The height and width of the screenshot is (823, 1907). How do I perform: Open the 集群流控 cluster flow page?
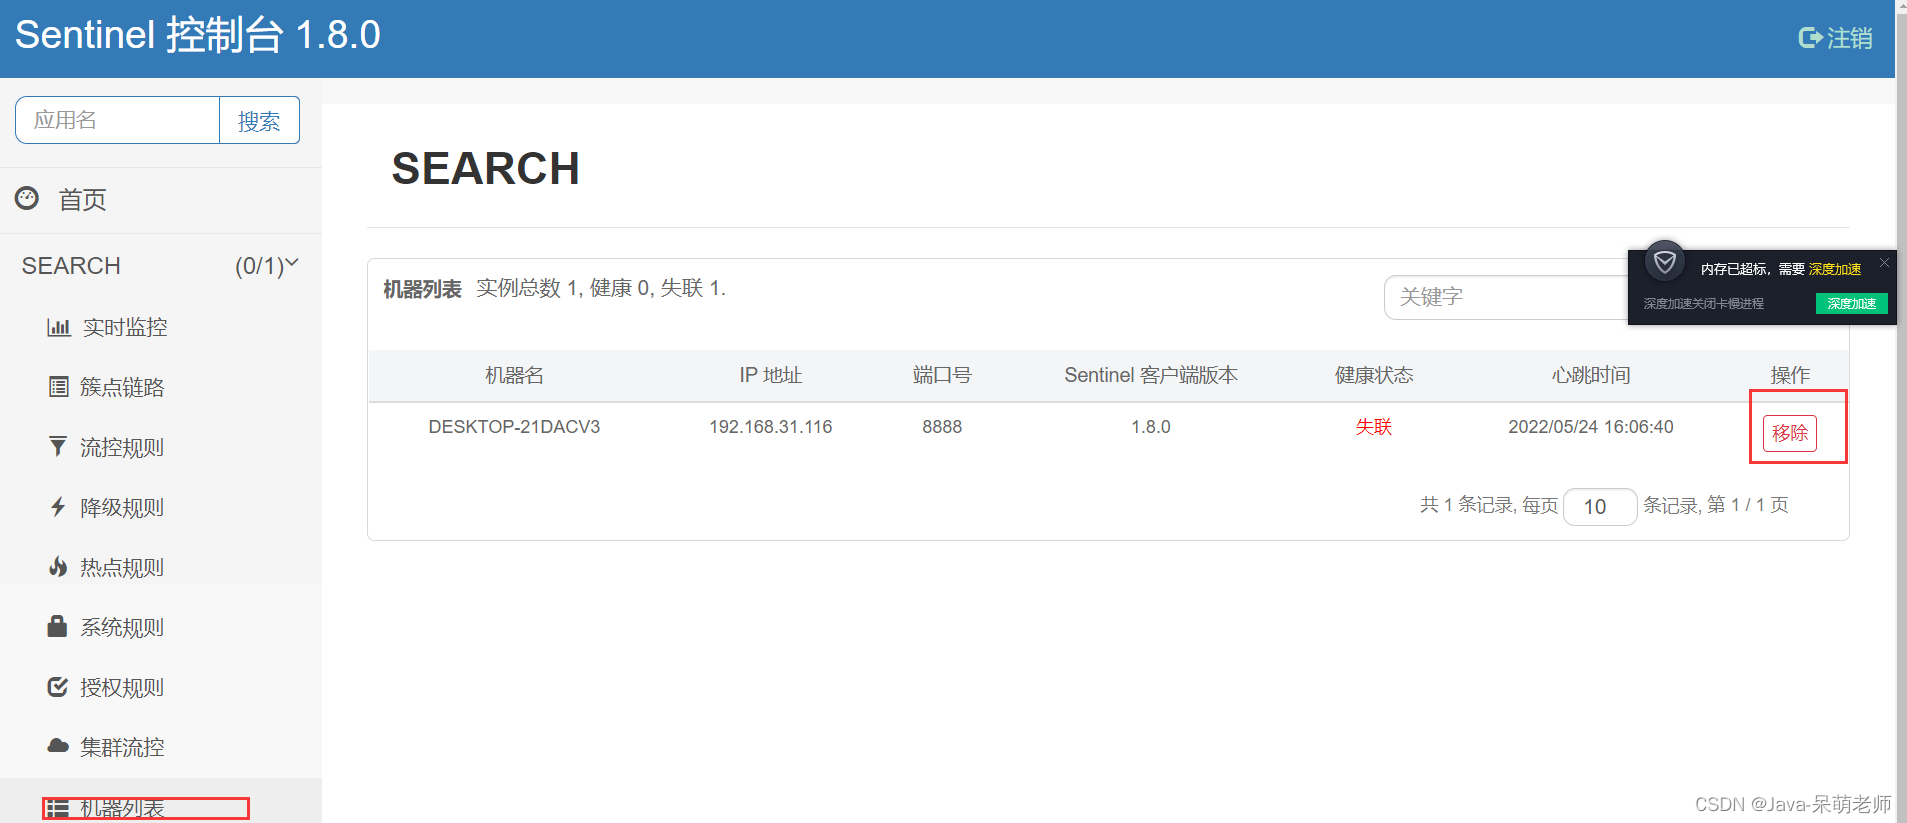(x=122, y=747)
